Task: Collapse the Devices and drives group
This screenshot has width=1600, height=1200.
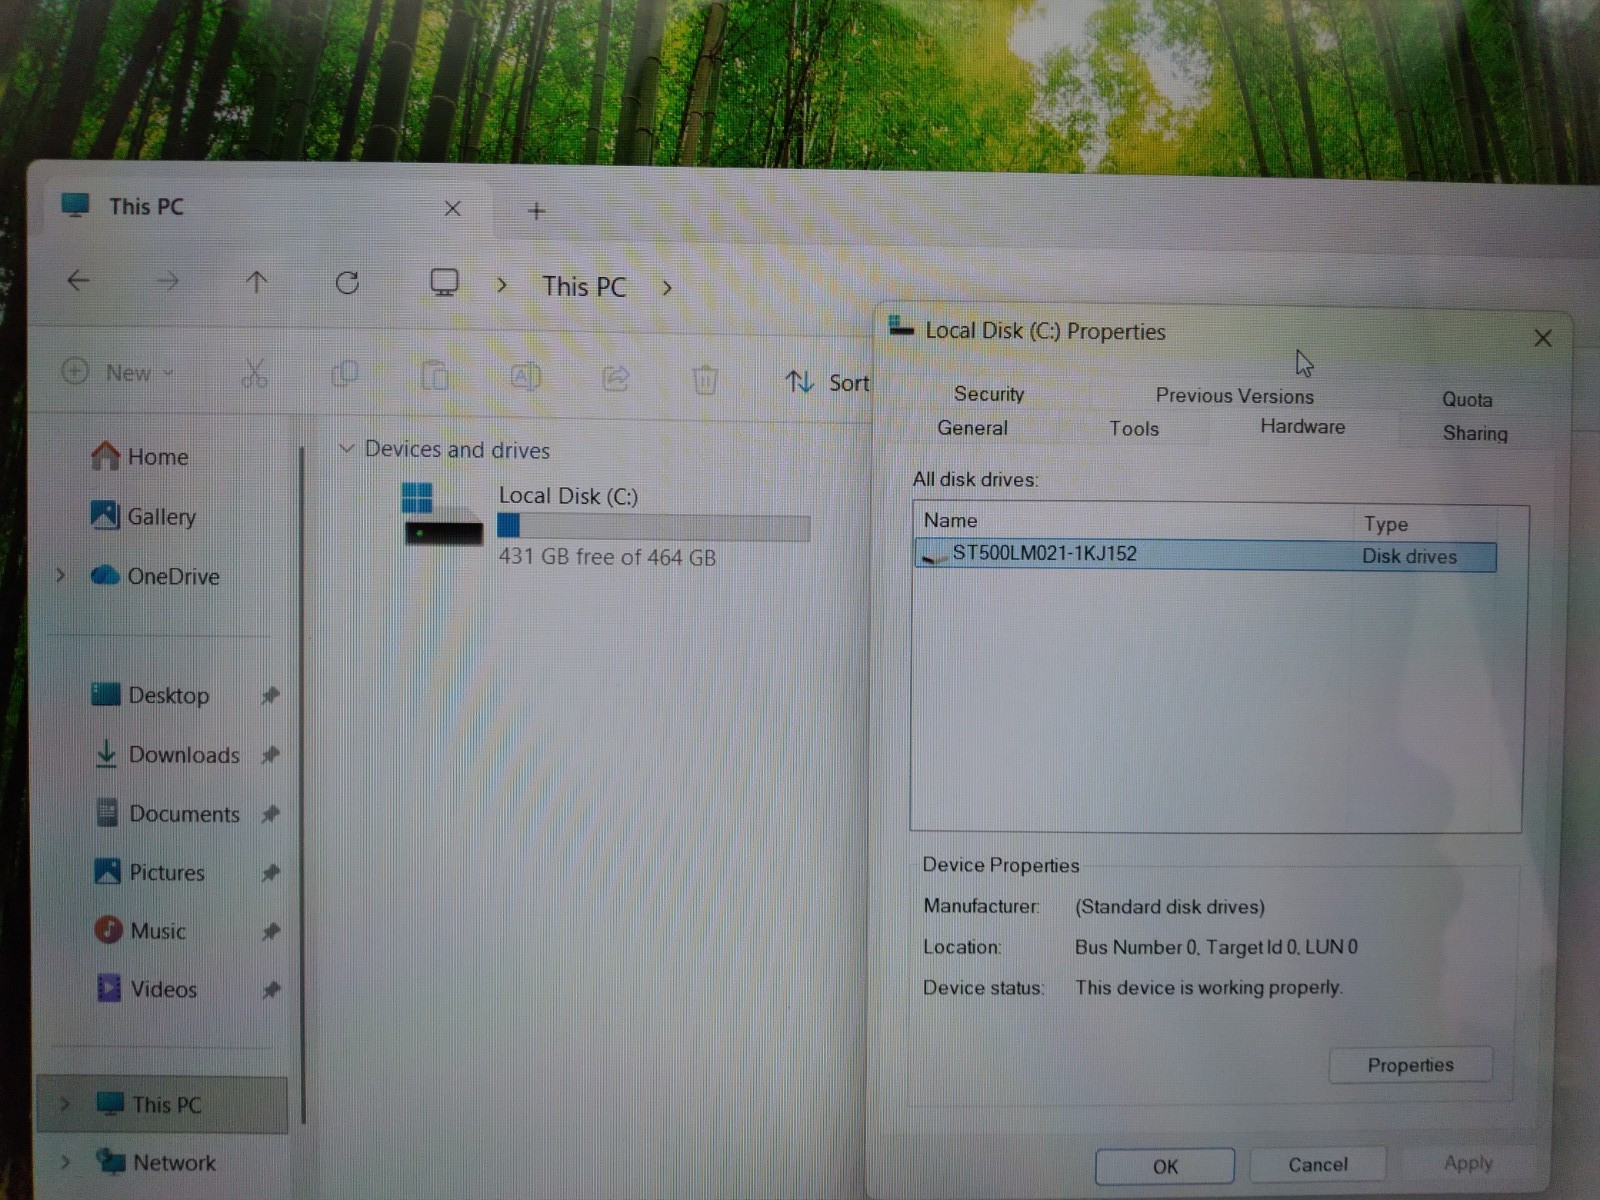Action: [x=347, y=448]
